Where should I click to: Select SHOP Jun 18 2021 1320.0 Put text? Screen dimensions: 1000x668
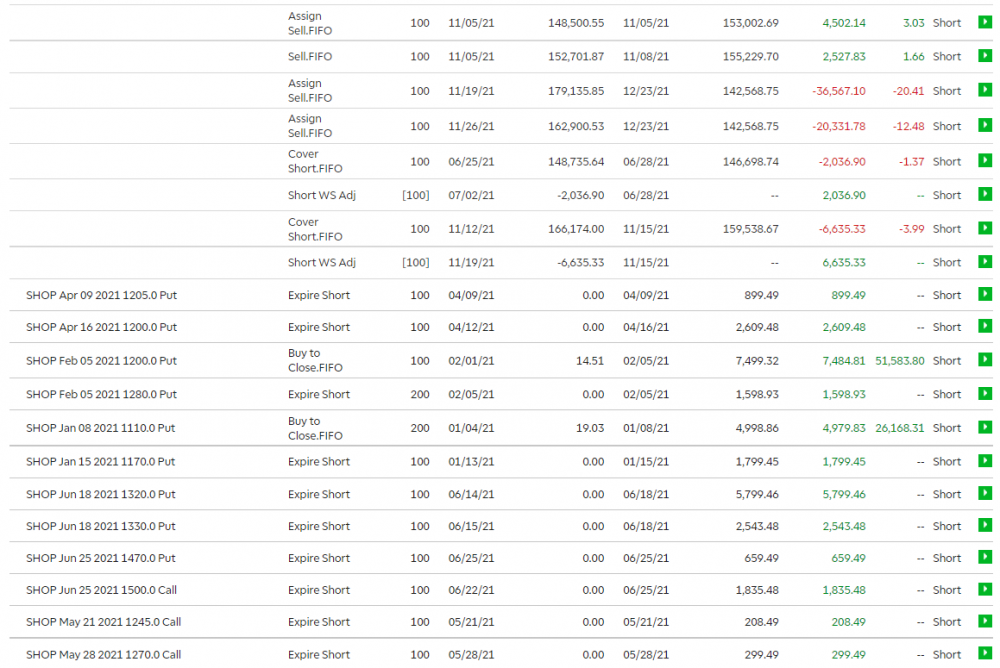point(101,494)
